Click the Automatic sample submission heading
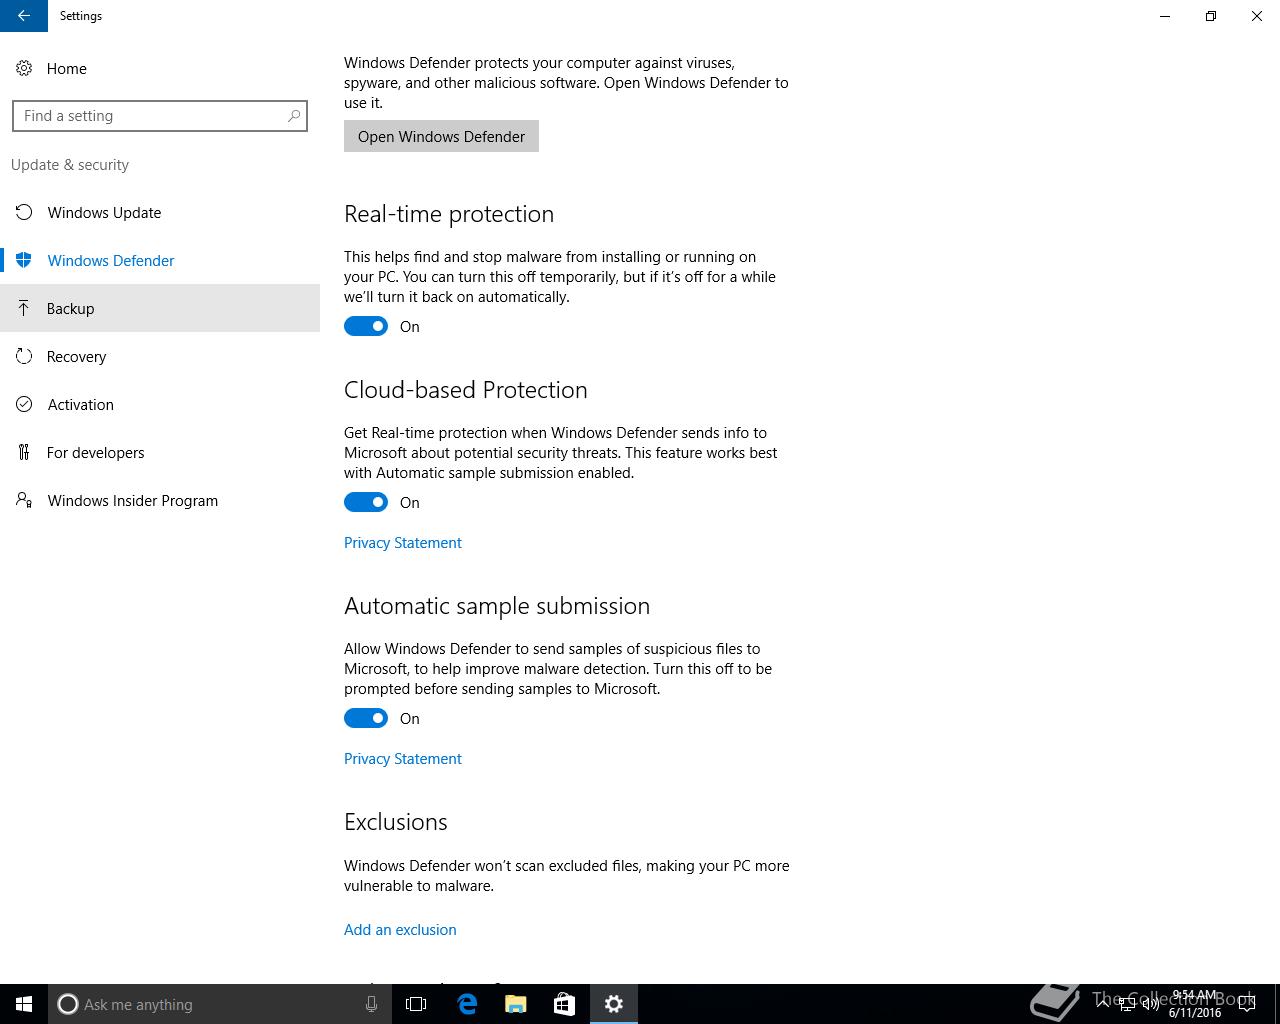This screenshot has height=1024, width=1280. point(497,606)
